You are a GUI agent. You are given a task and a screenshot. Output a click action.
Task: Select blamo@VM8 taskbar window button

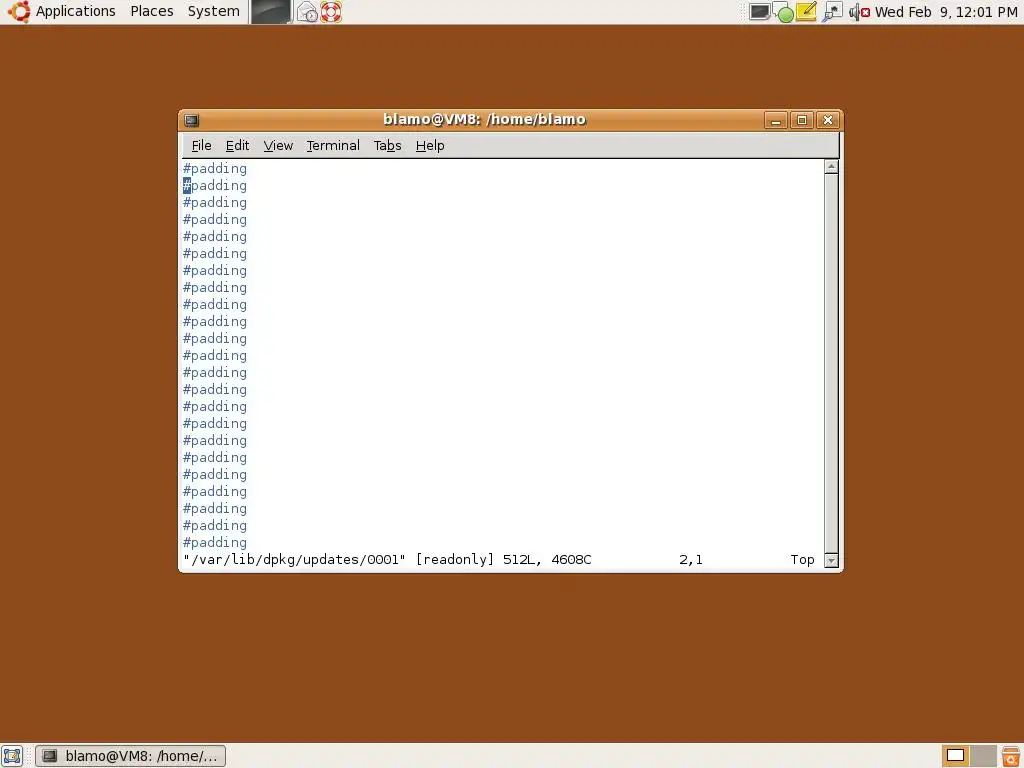(x=131, y=756)
